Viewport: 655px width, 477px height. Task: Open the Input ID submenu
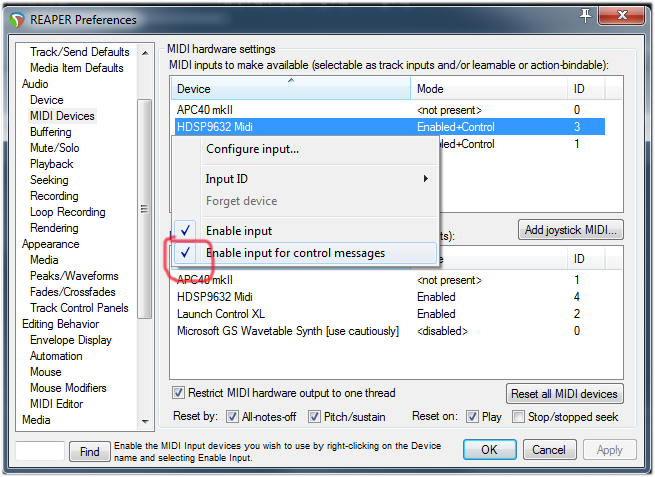305,179
